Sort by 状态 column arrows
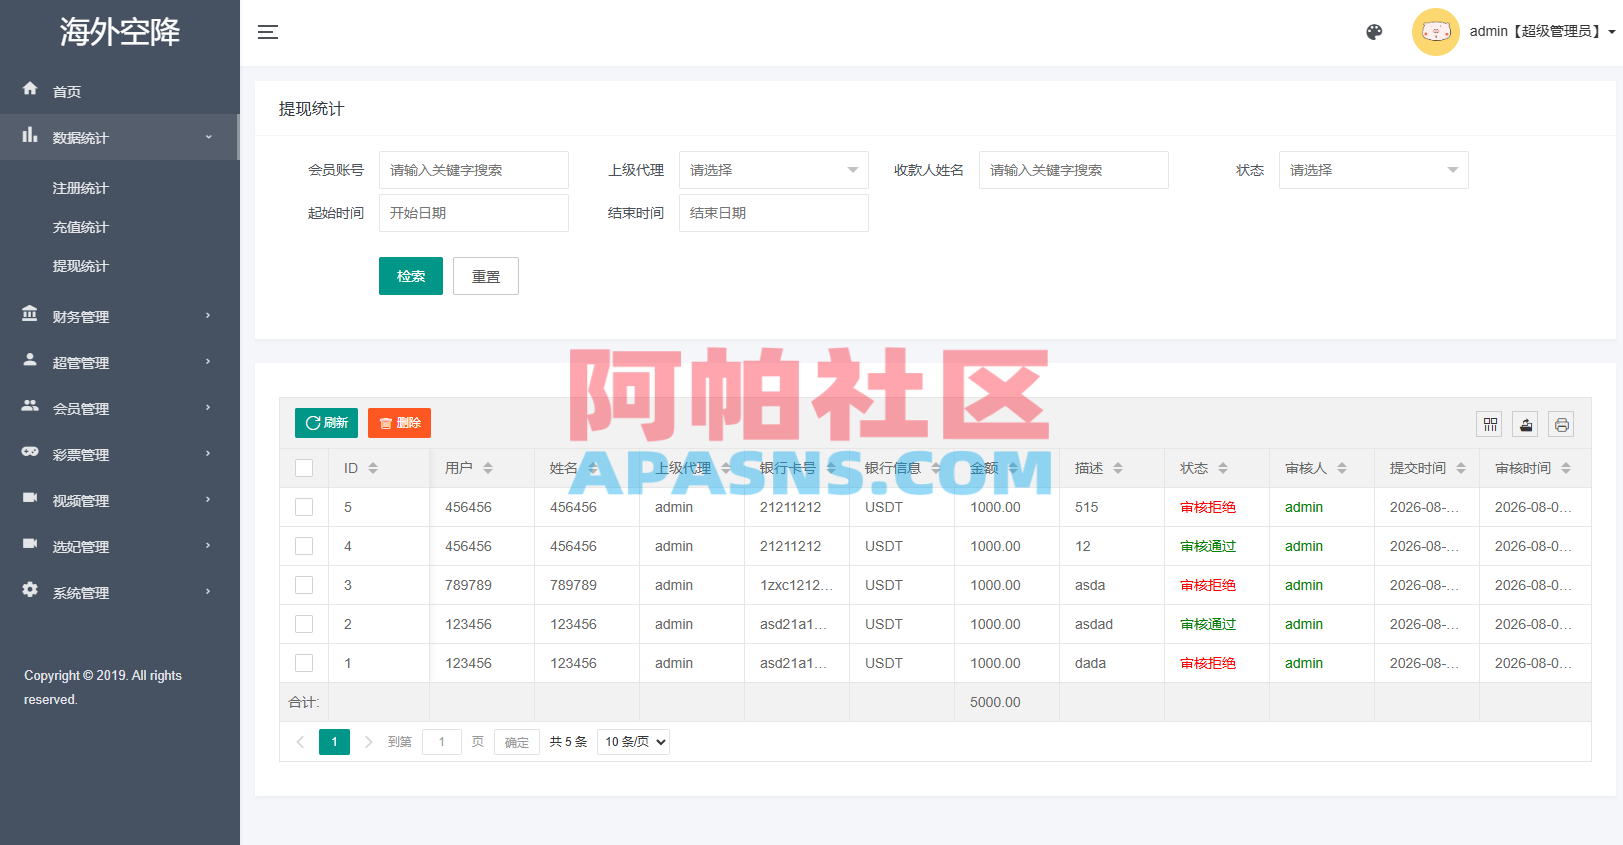This screenshot has width=1623, height=845. pyautogui.click(x=1223, y=468)
